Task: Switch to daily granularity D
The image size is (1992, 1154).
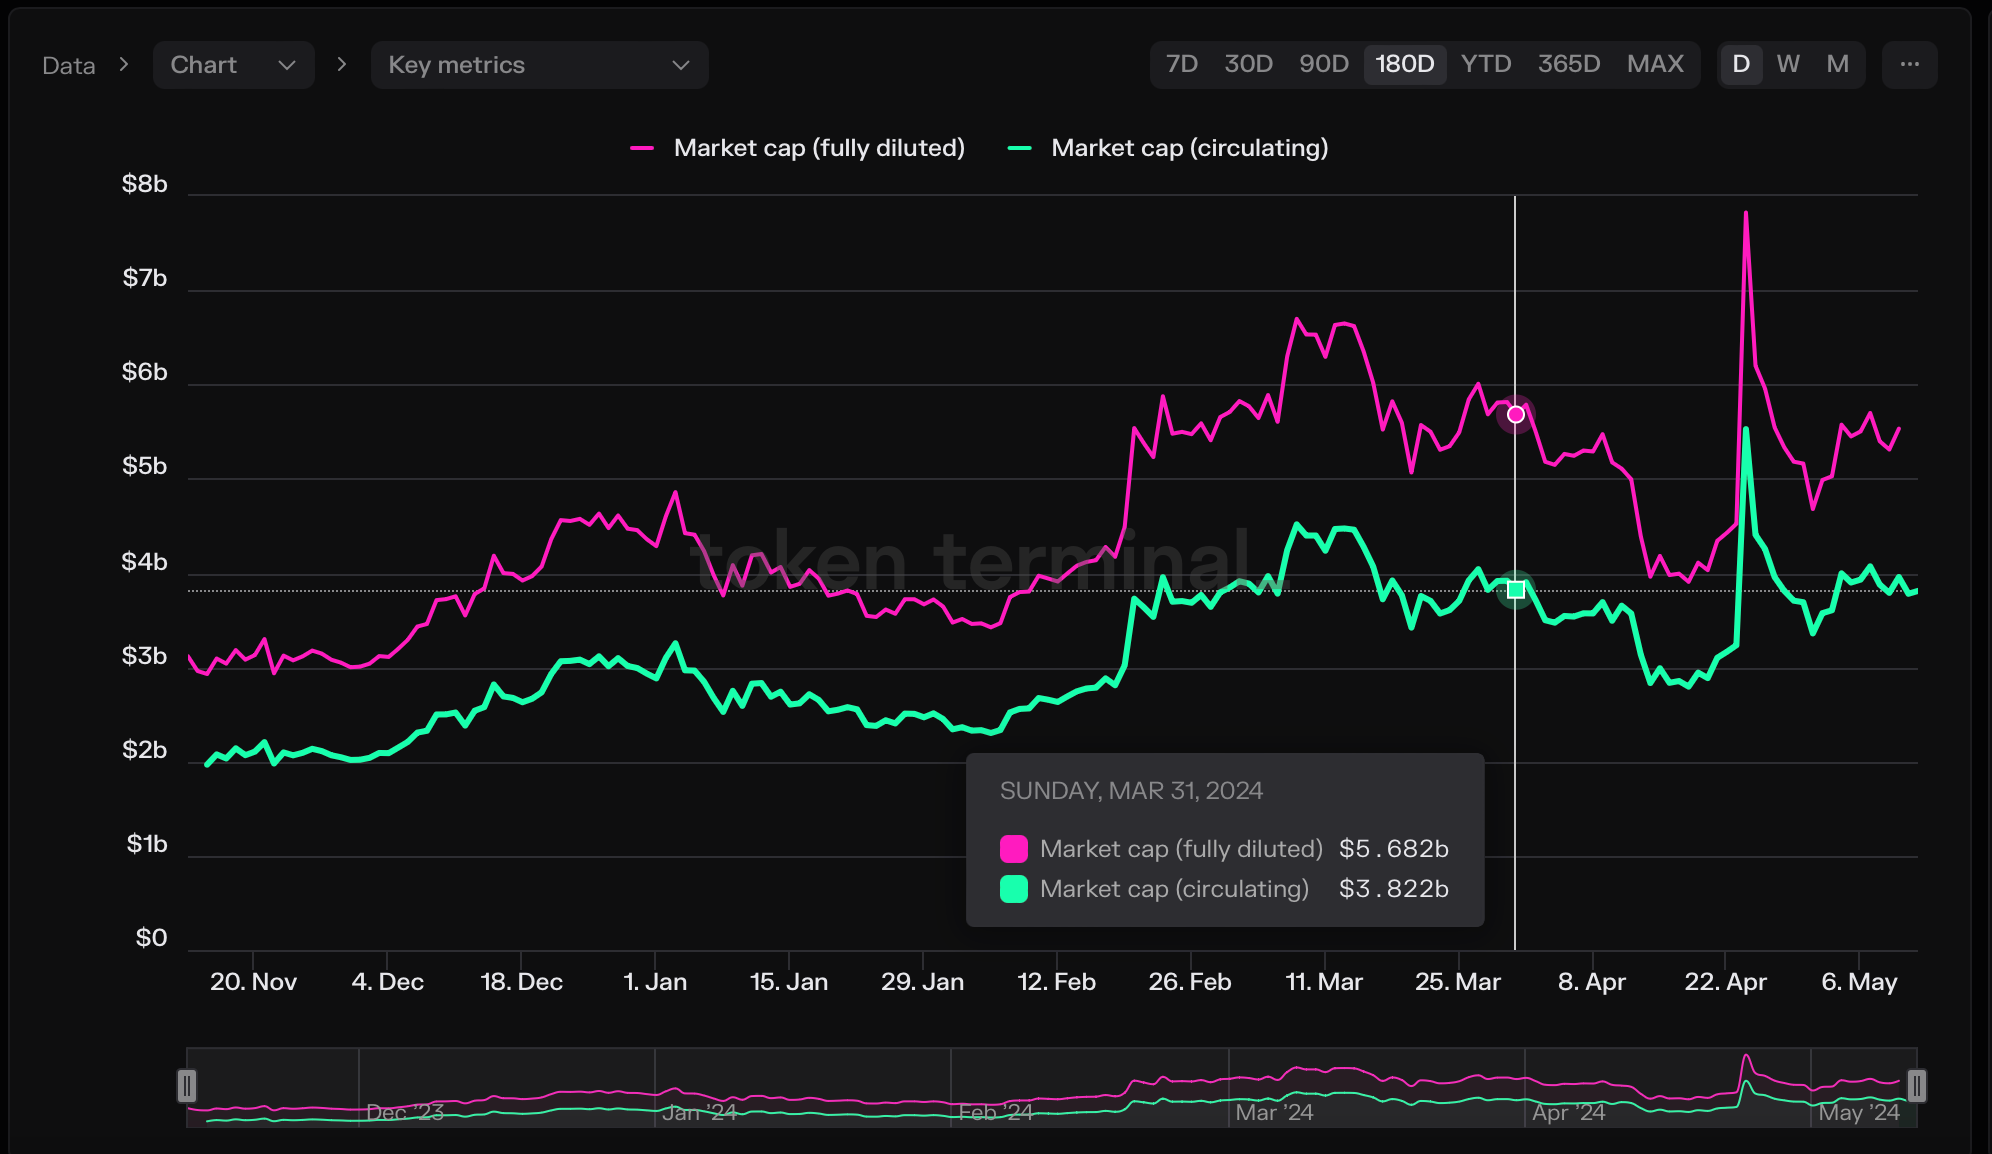Action: [x=1741, y=64]
